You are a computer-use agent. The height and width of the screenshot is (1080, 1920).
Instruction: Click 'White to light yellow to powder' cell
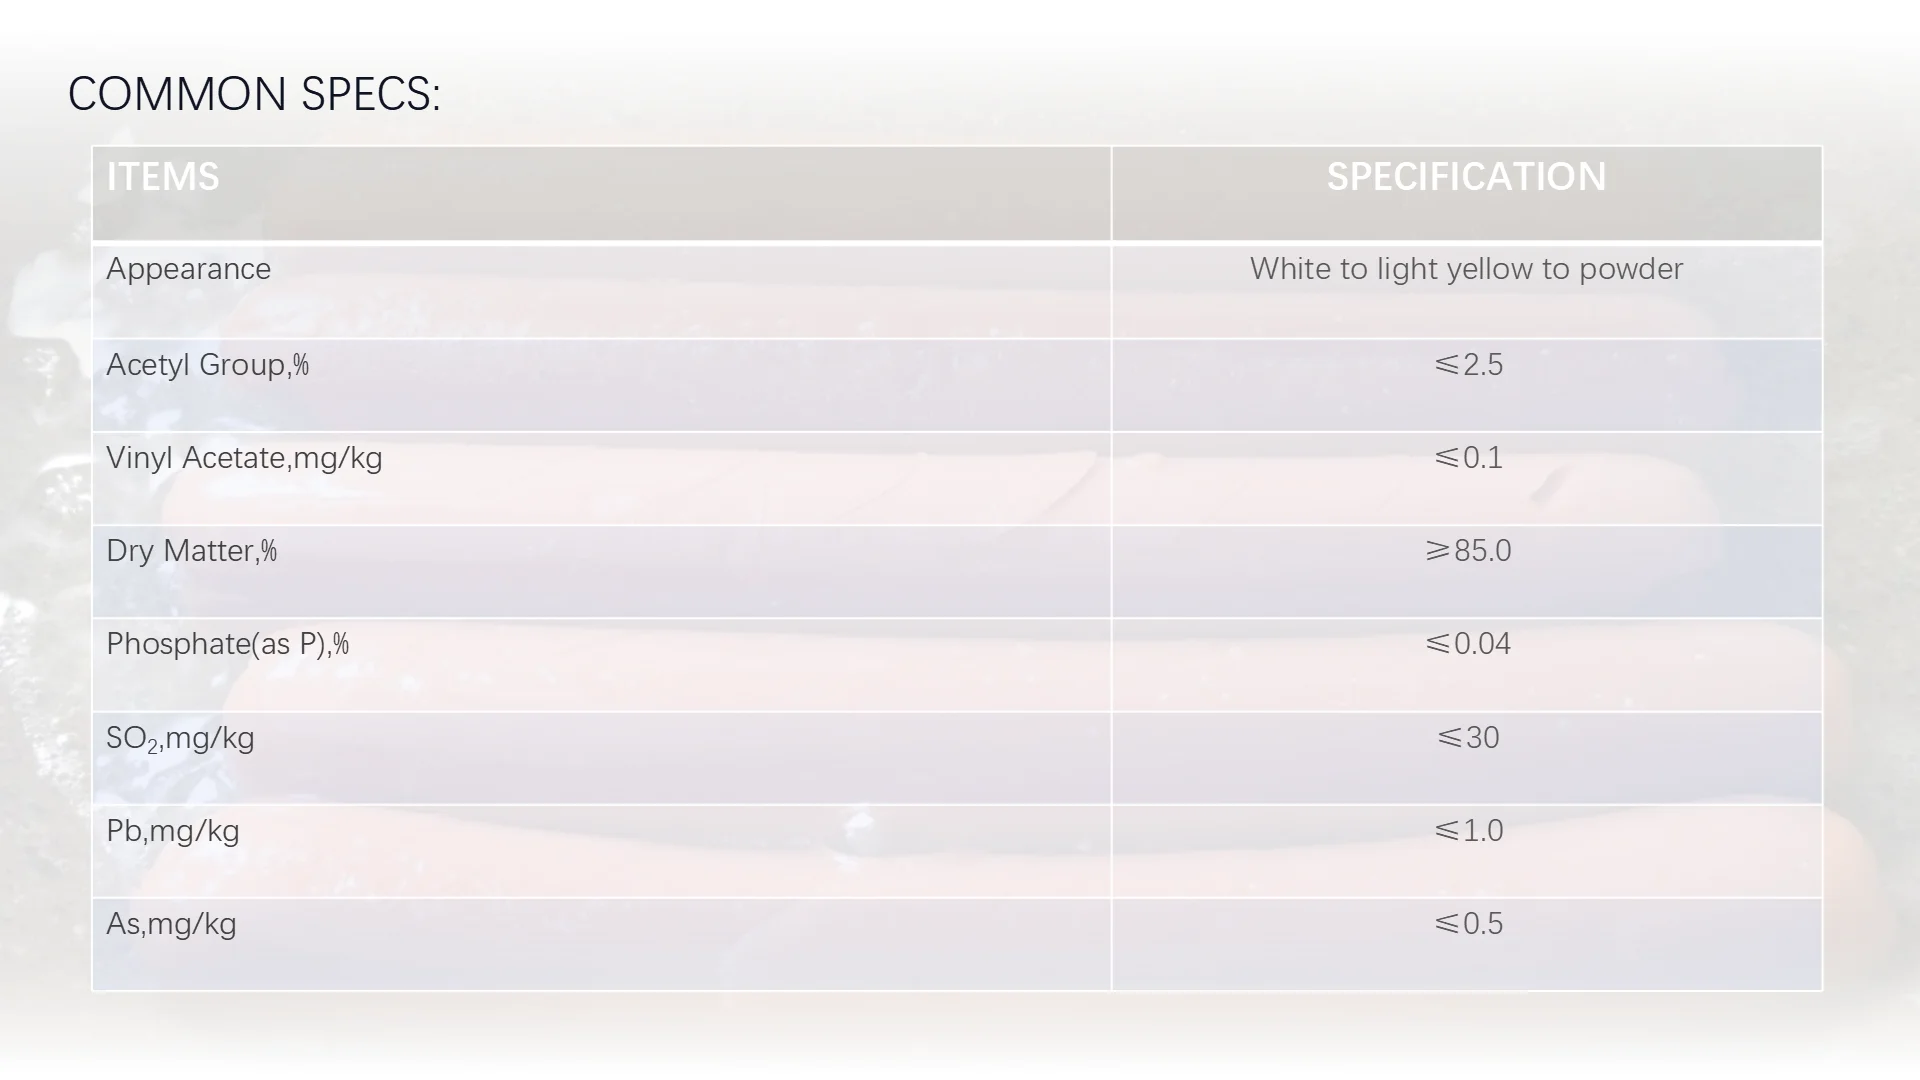tap(1467, 291)
